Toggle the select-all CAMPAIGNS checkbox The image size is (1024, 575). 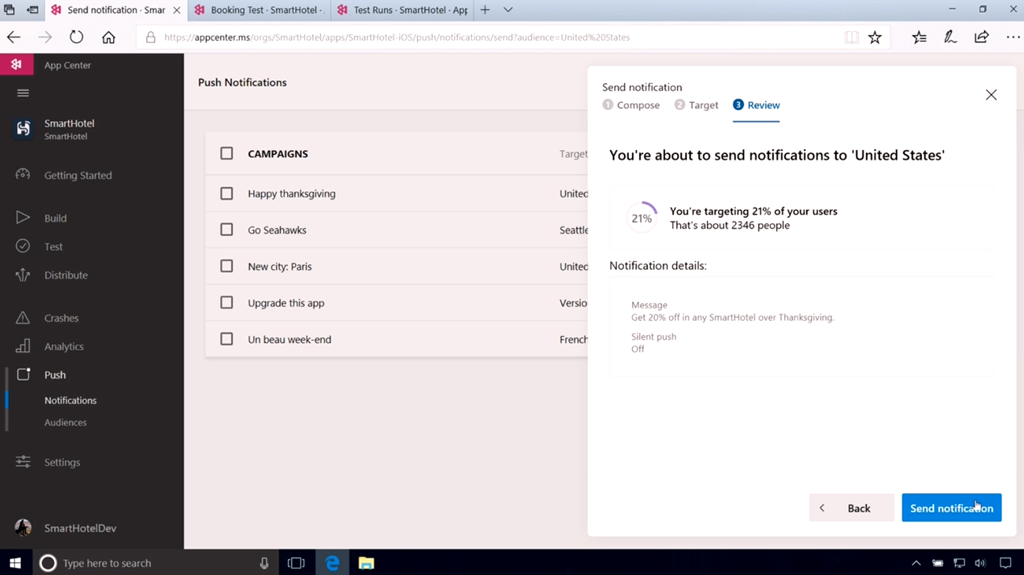(227, 154)
